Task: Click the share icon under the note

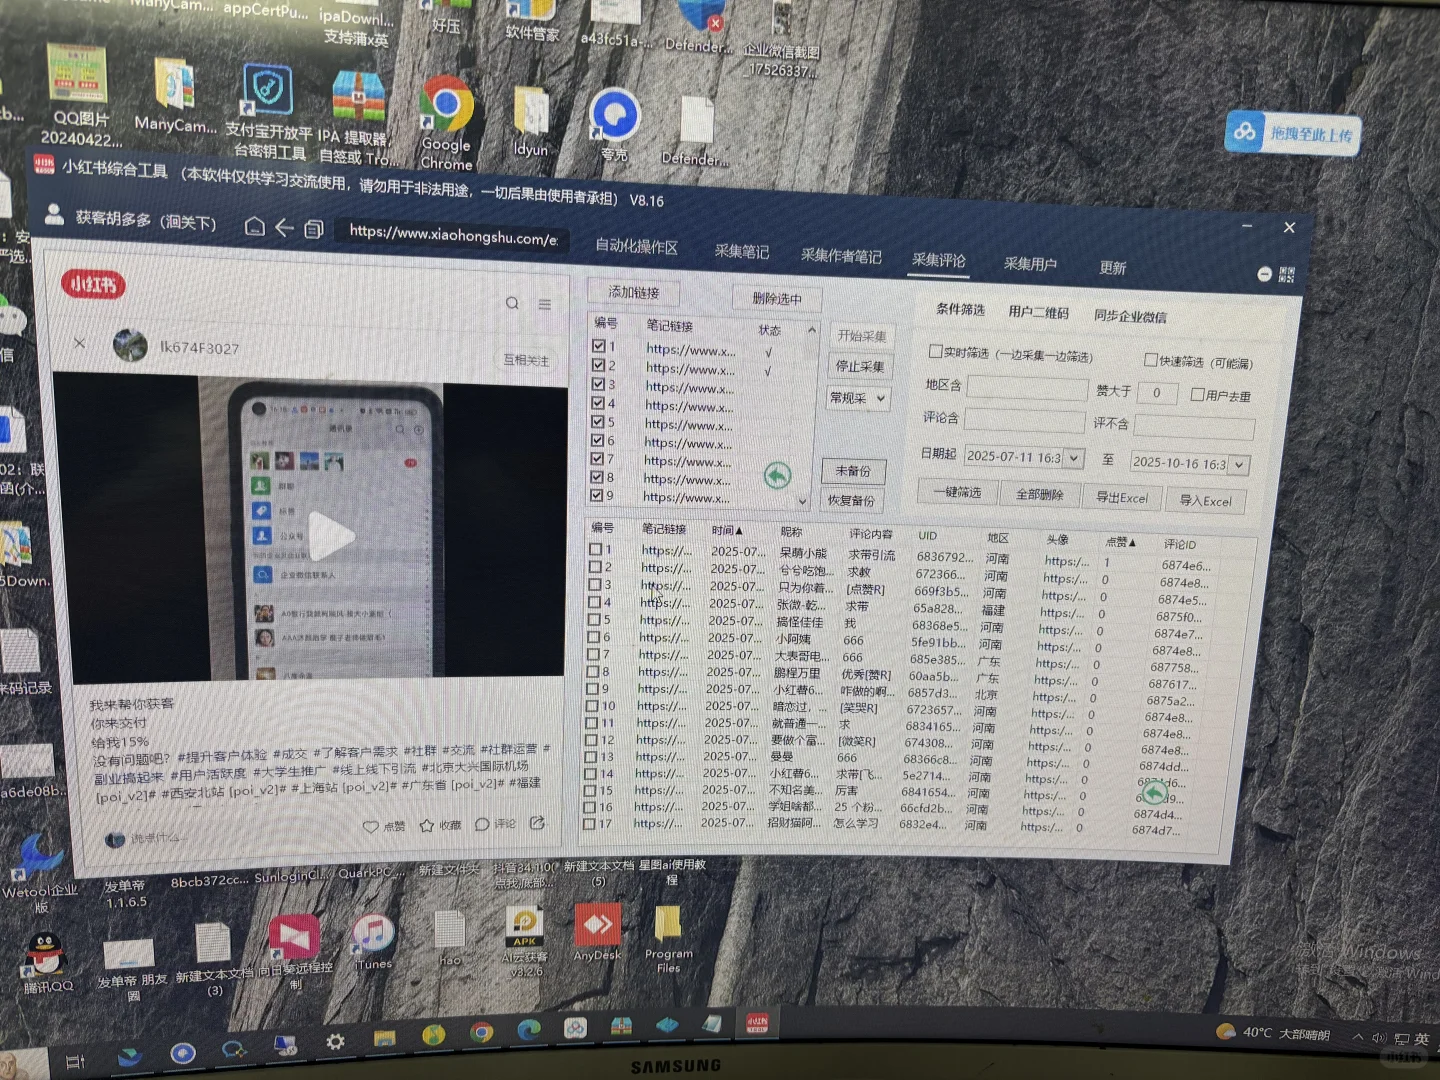Action: point(537,822)
